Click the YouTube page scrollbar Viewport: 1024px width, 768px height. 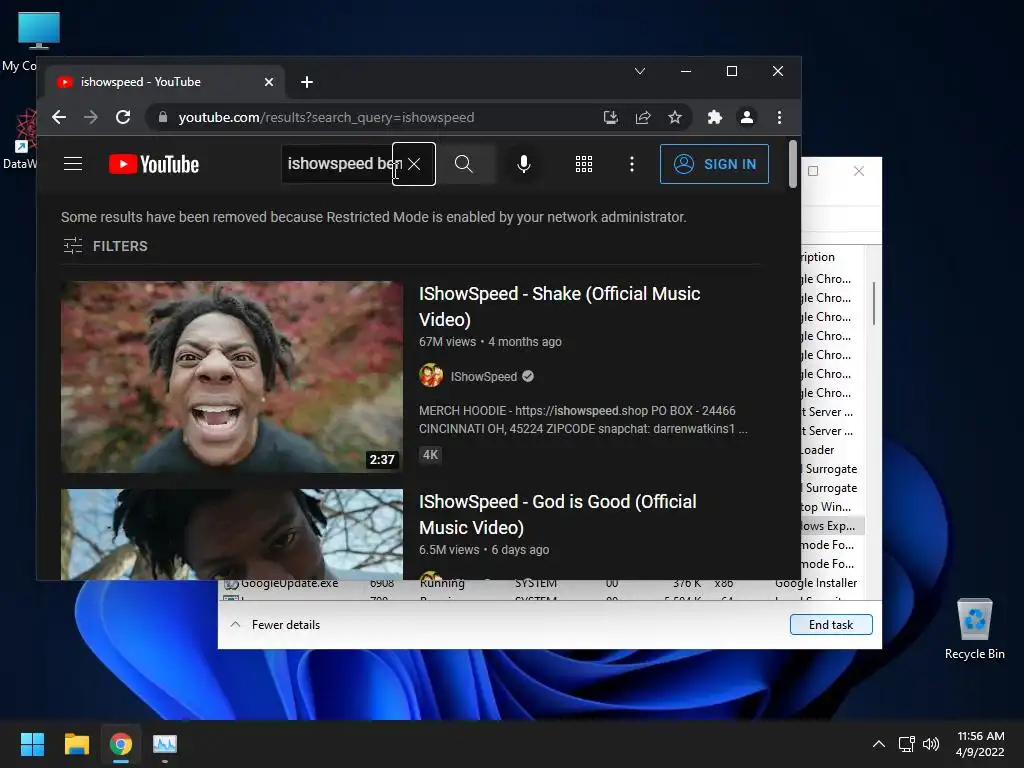(x=793, y=165)
